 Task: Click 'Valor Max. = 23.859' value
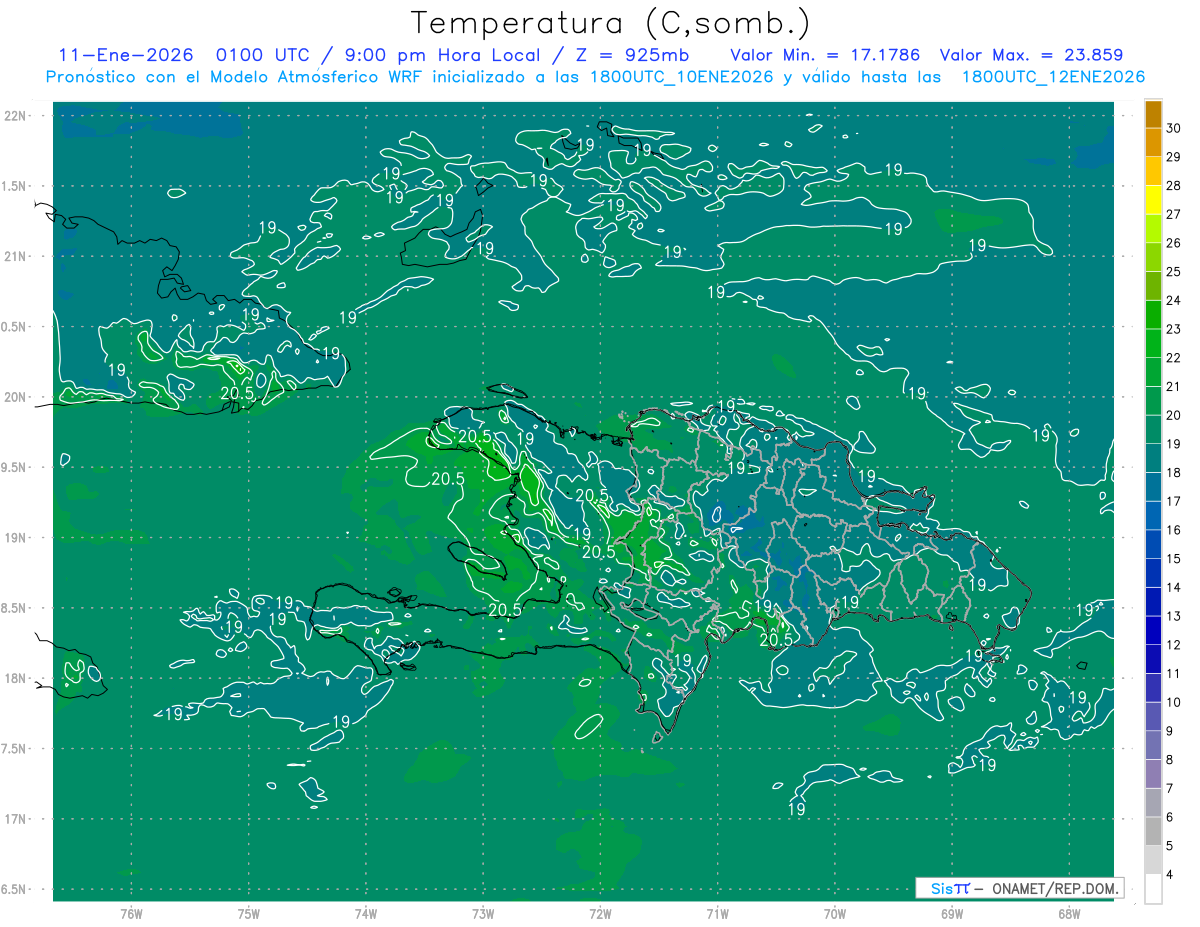pos(1030,55)
